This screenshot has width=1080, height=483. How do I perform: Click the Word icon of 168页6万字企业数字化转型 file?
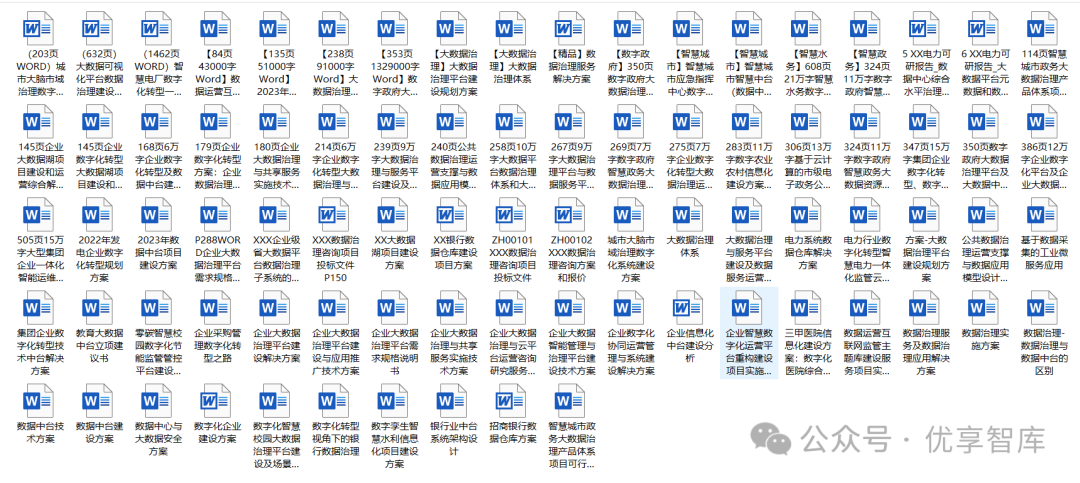coord(156,122)
